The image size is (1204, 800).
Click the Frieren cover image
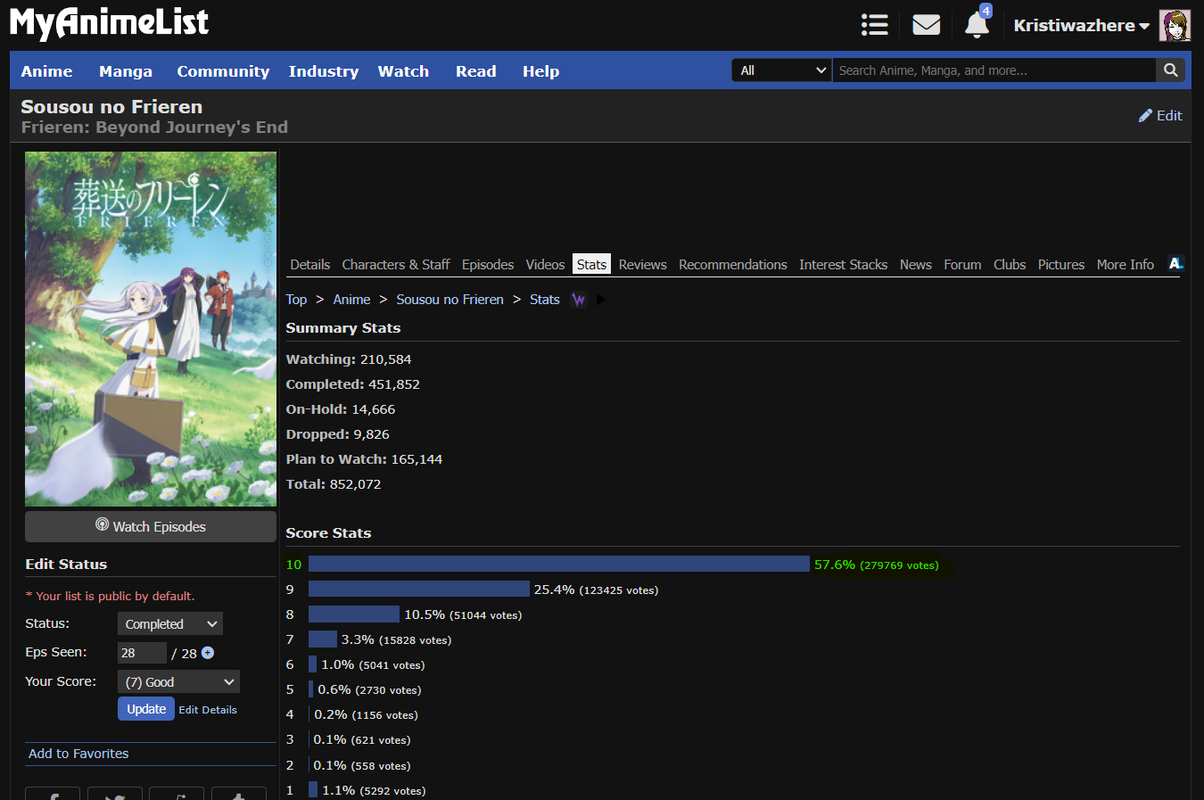[151, 329]
